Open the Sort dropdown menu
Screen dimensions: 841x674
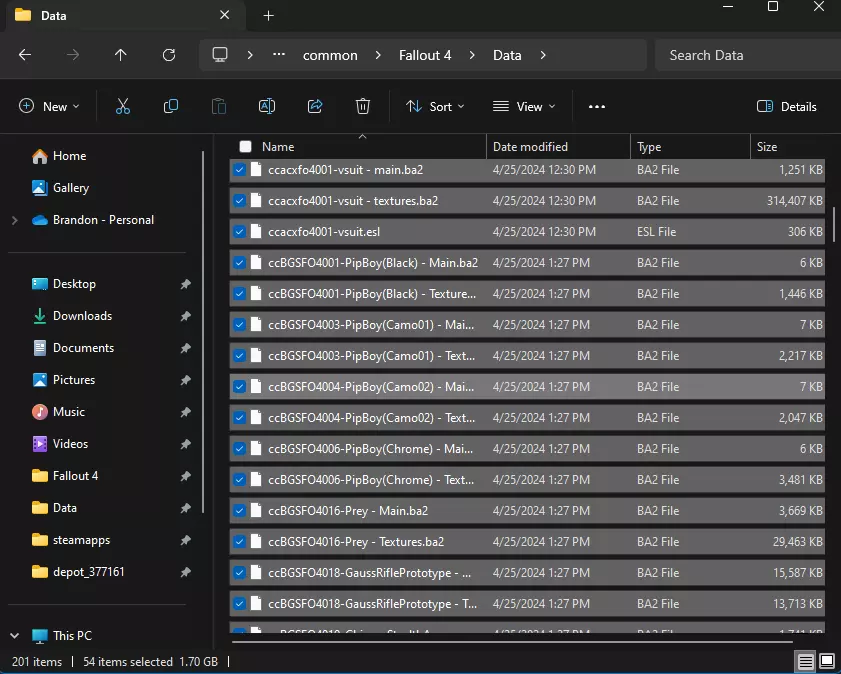(x=435, y=106)
